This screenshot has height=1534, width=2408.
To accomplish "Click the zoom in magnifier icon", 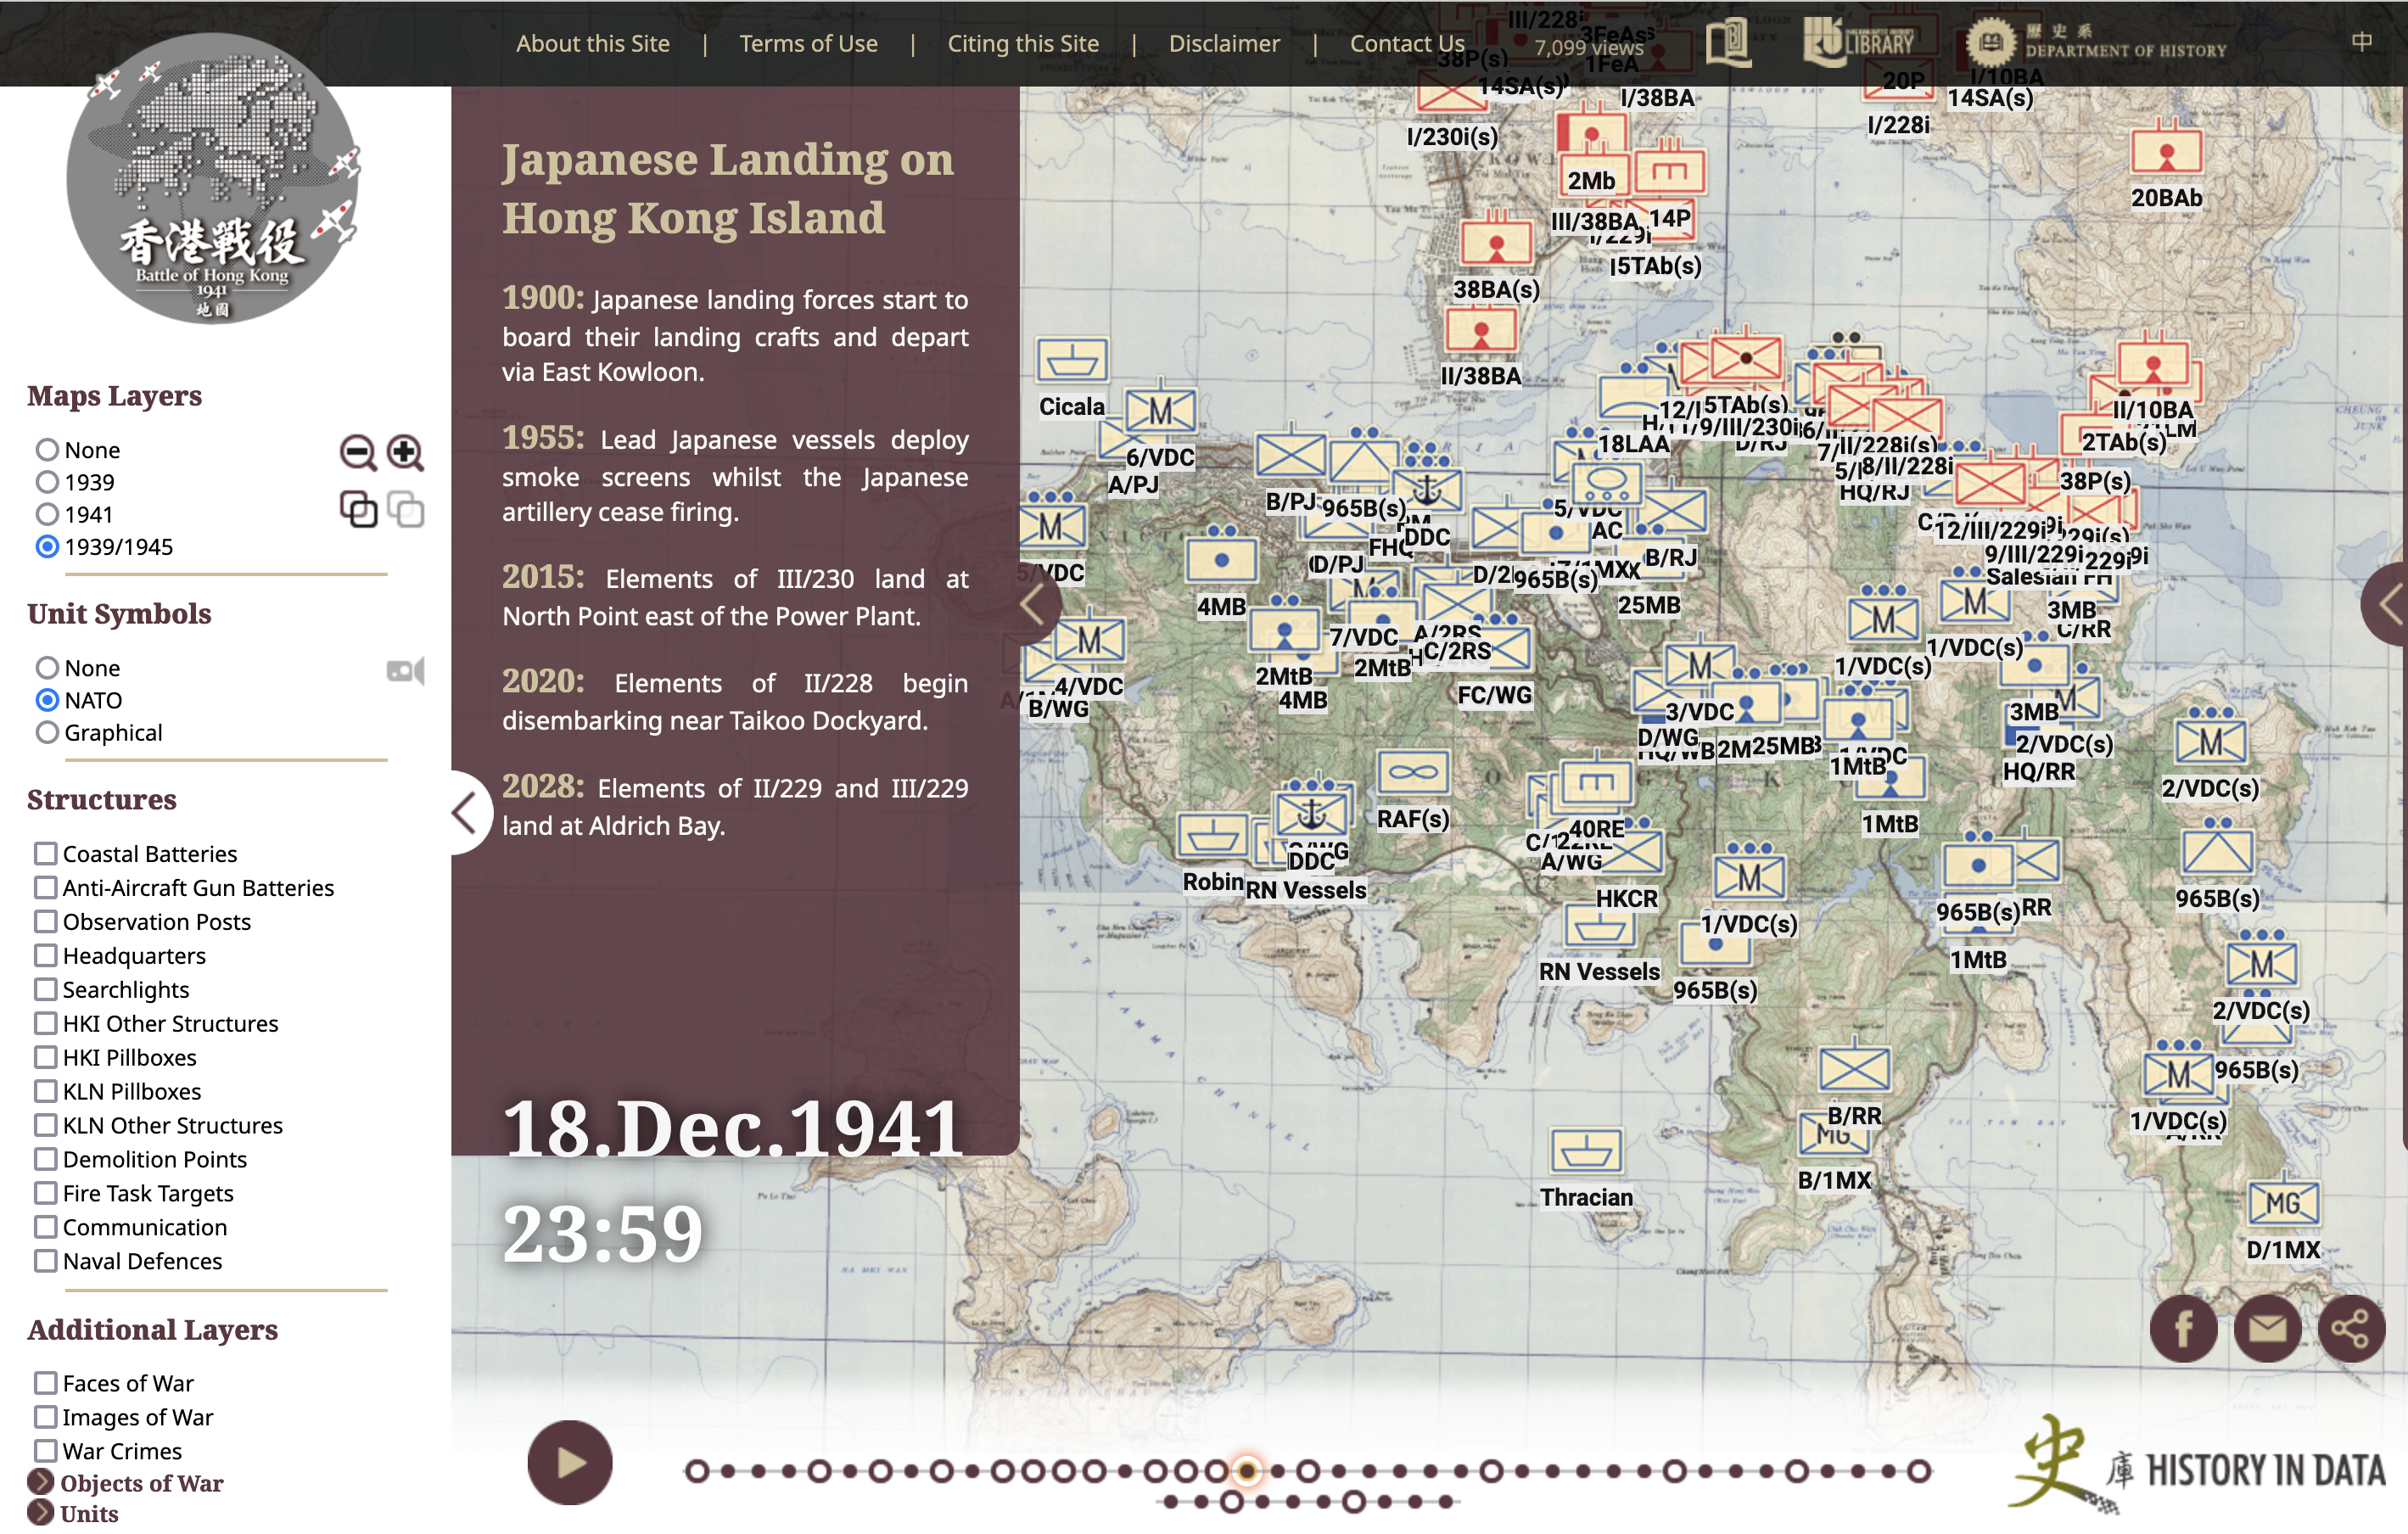I will (405, 453).
